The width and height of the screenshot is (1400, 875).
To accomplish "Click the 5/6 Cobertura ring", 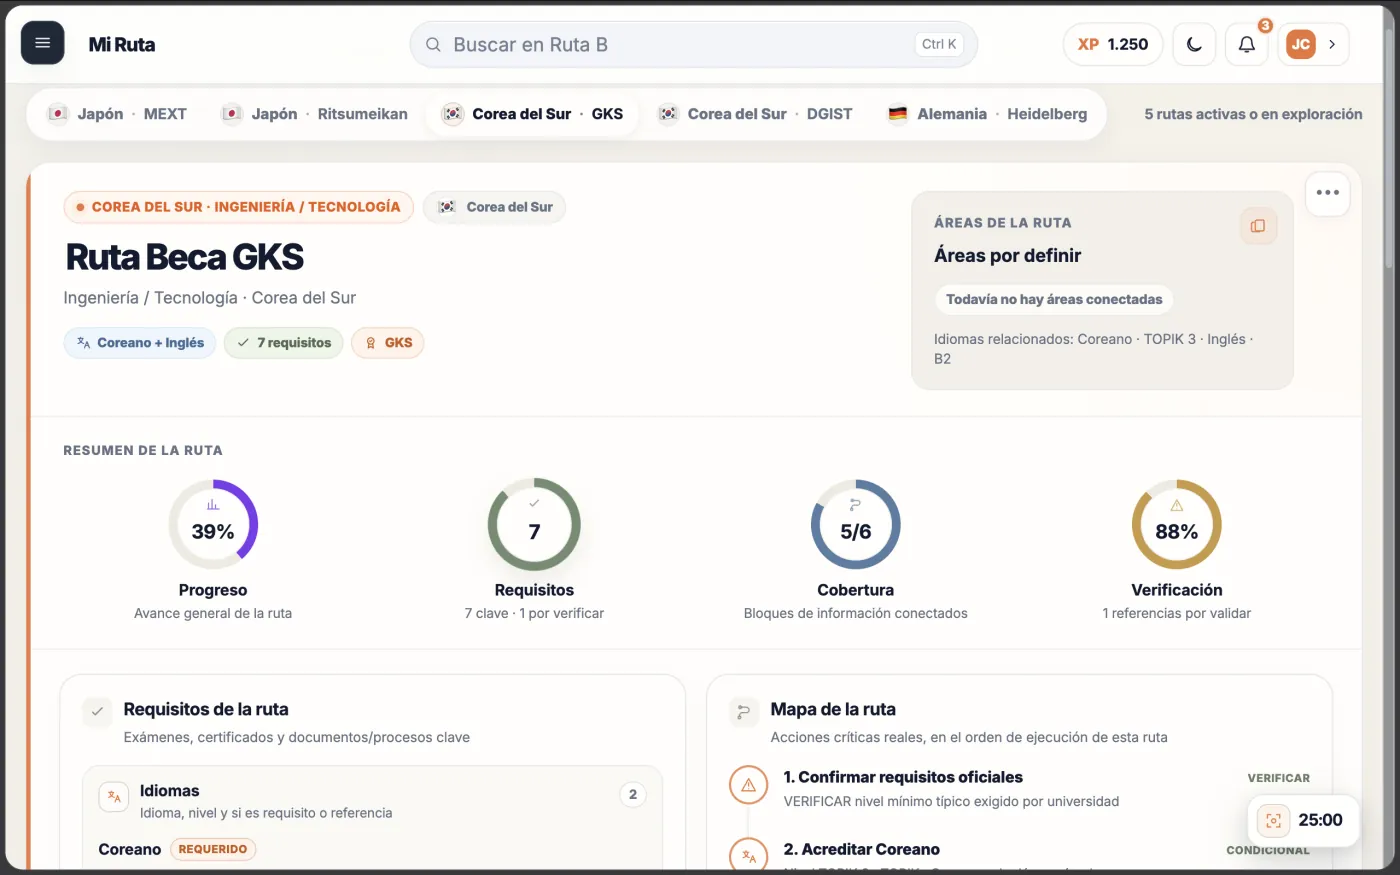I will [x=855, y=525].
